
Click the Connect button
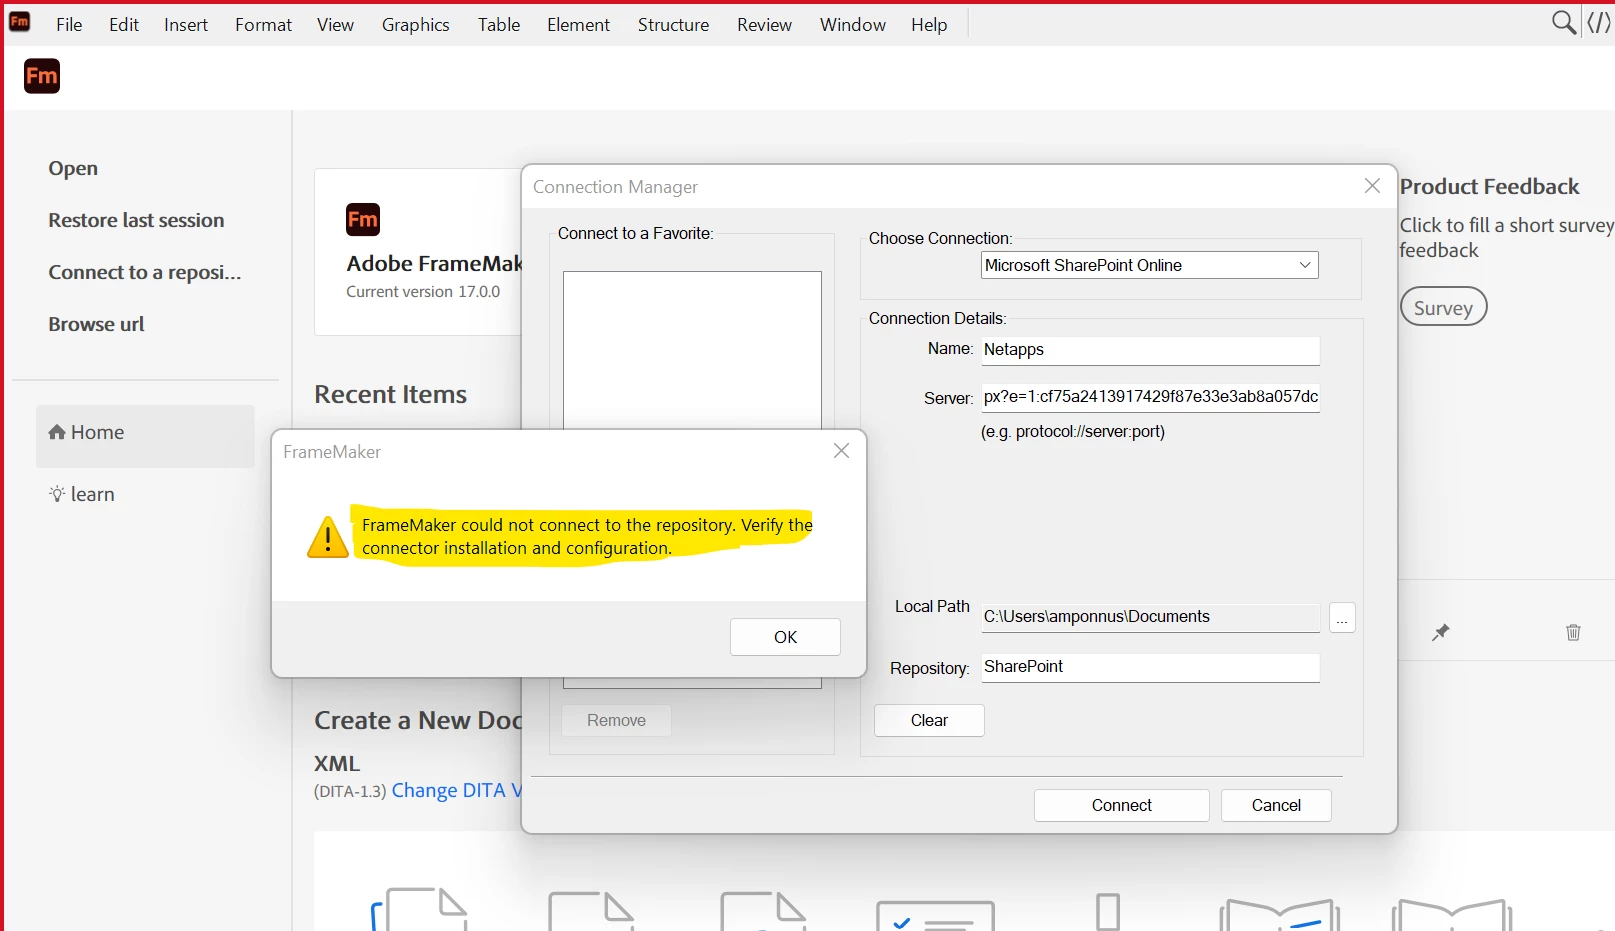[x=1121, y=805]
